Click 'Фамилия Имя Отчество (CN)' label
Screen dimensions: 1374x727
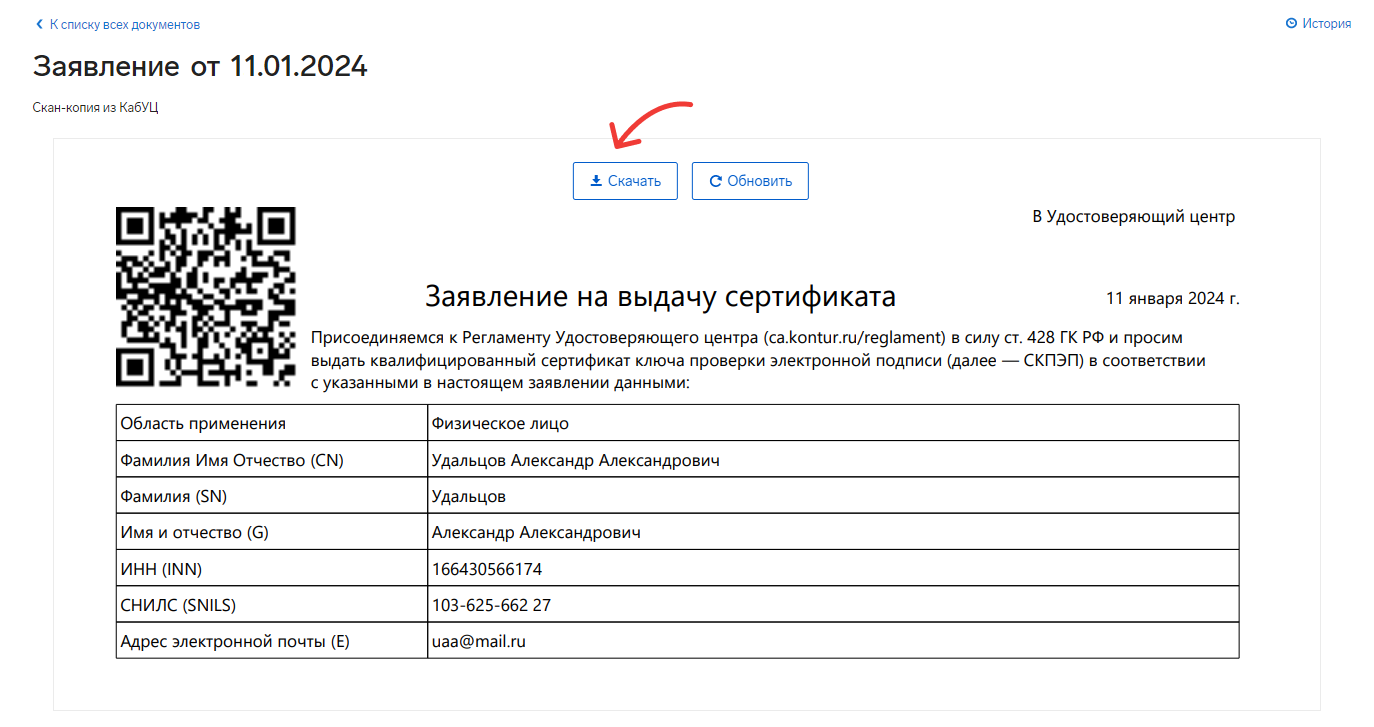click(233, 460)
